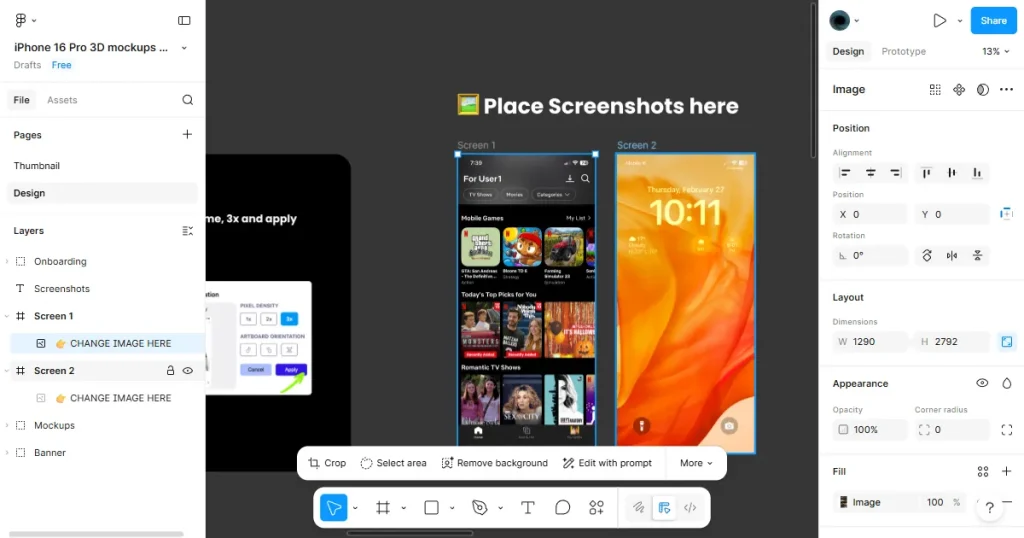Open the Thumbnail page
The image size is (1024, 538).
pyautogui.click(x=37, y=166)
